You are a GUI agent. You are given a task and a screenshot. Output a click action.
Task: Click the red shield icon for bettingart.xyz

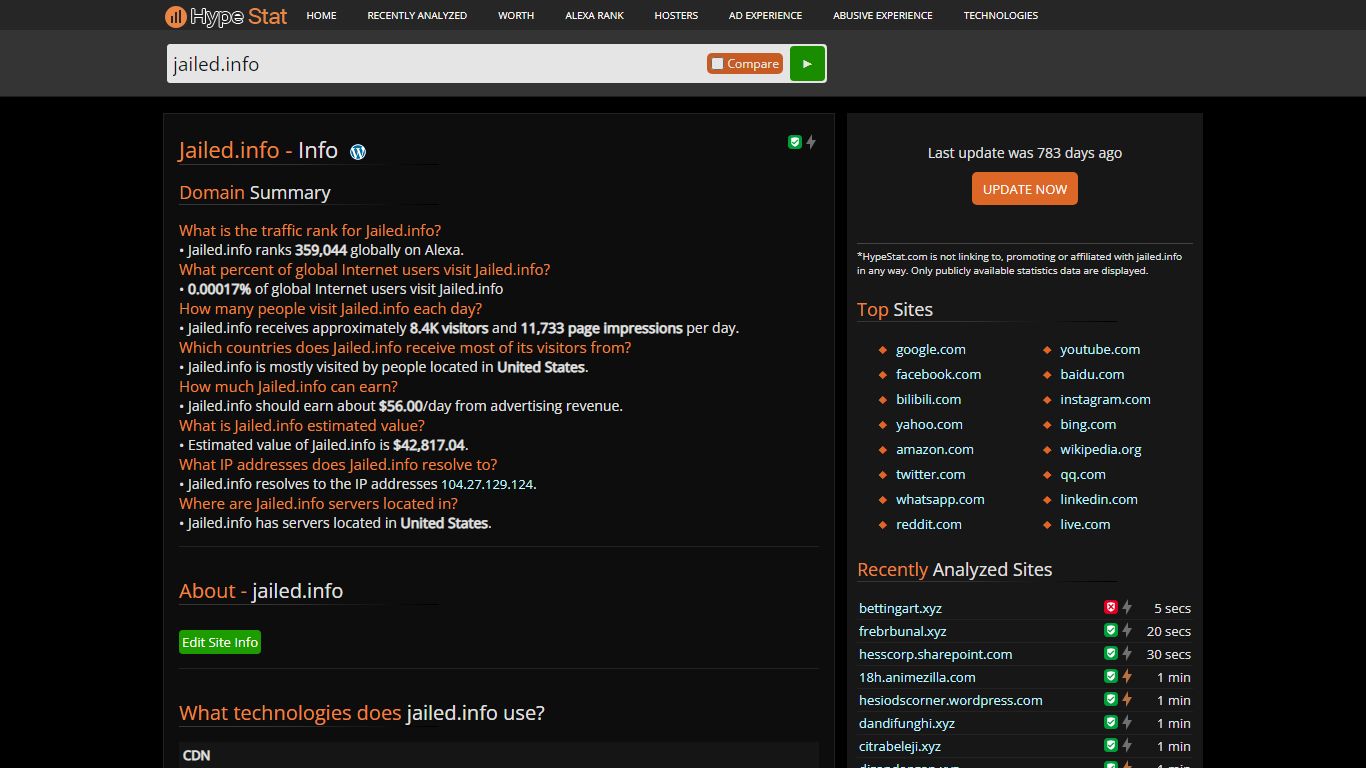click(x=1110, y=607)
